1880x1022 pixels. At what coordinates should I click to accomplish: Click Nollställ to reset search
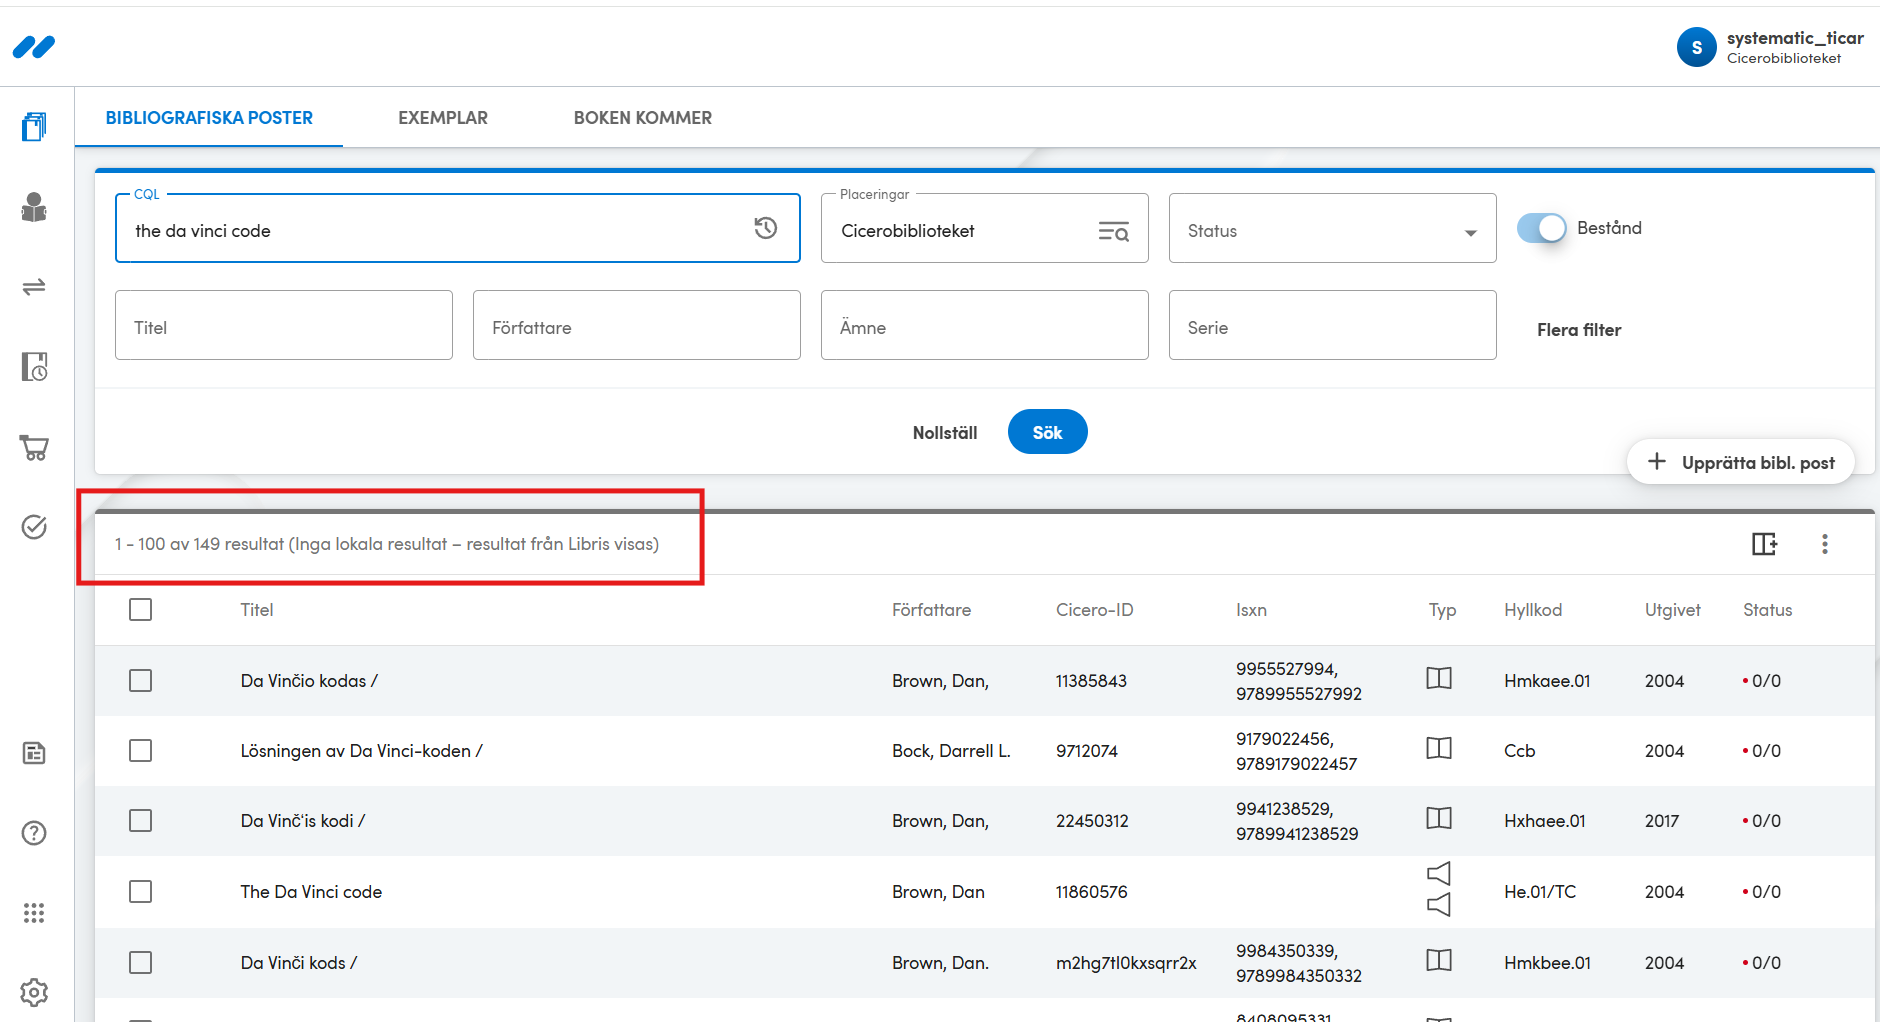coord(945,432)
